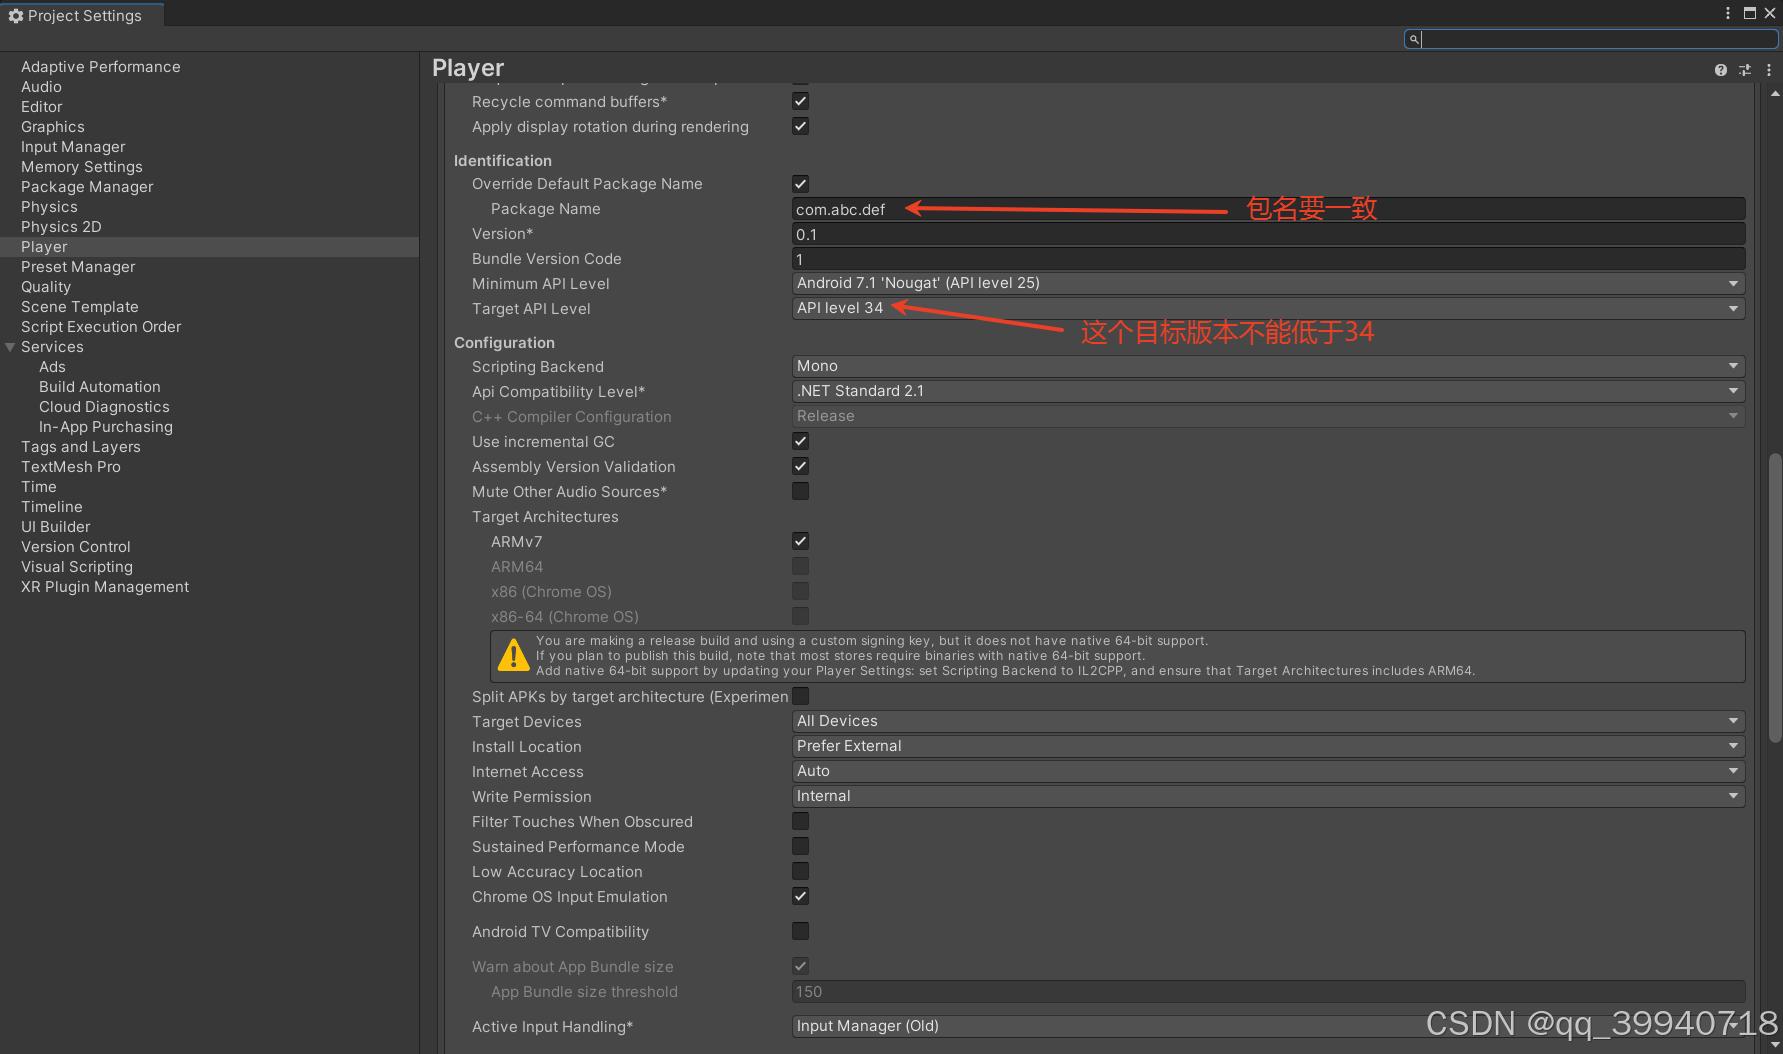Select UI Builder category

point(56,527)
